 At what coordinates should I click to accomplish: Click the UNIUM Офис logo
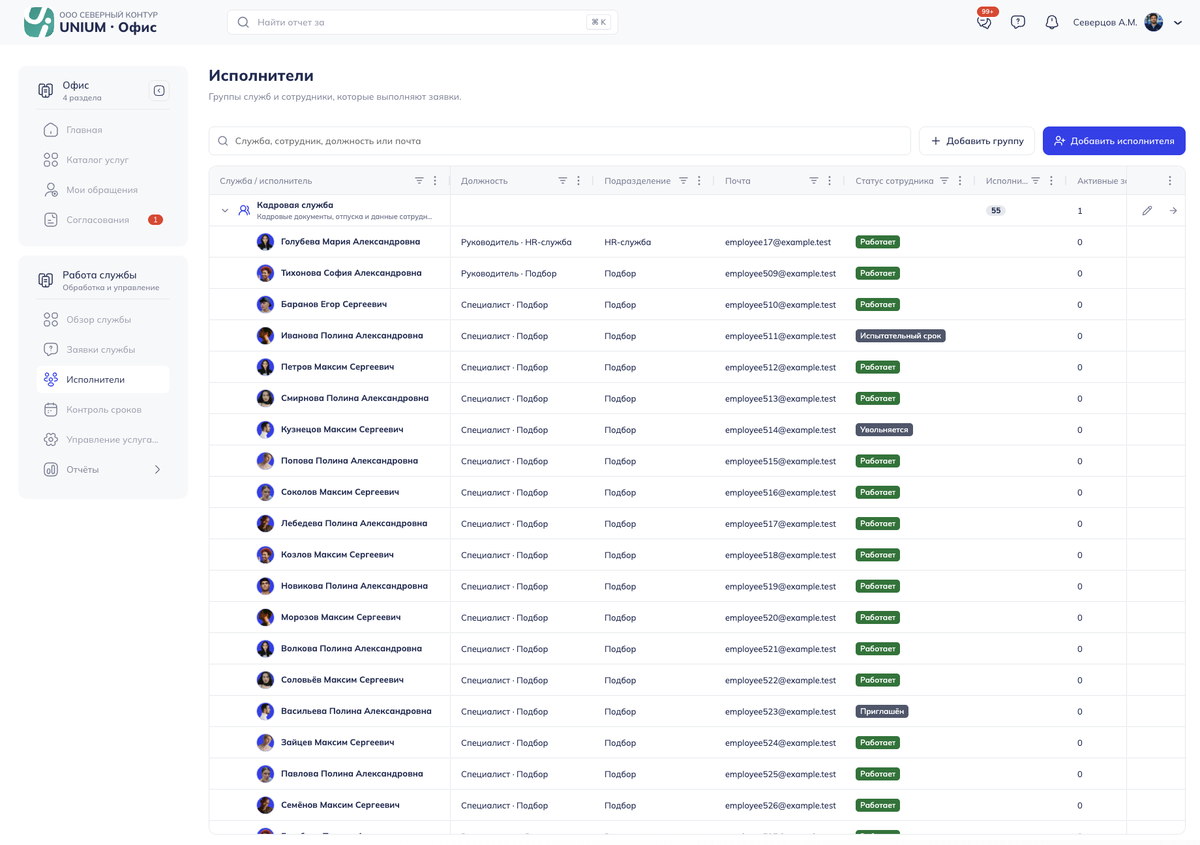click(91, 22)
